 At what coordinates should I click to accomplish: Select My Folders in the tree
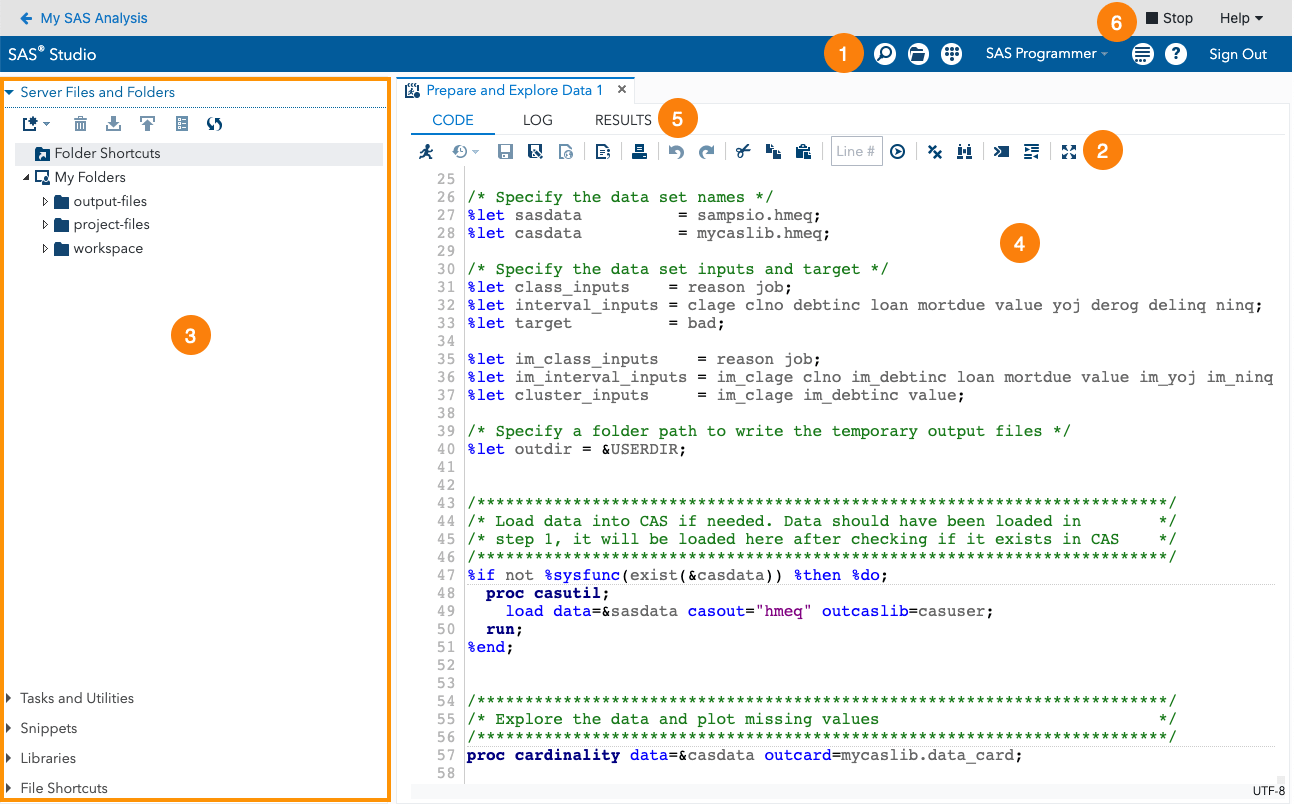(x=90, y=177)
